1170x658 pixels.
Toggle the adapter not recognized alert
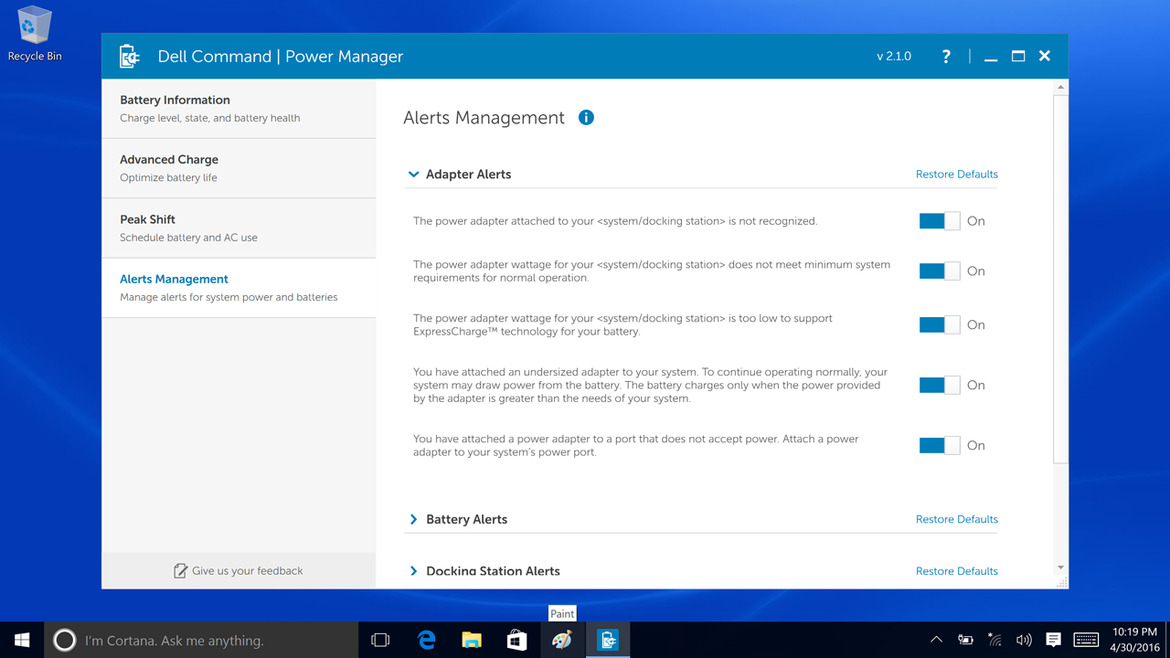click(x=939, y=221)
